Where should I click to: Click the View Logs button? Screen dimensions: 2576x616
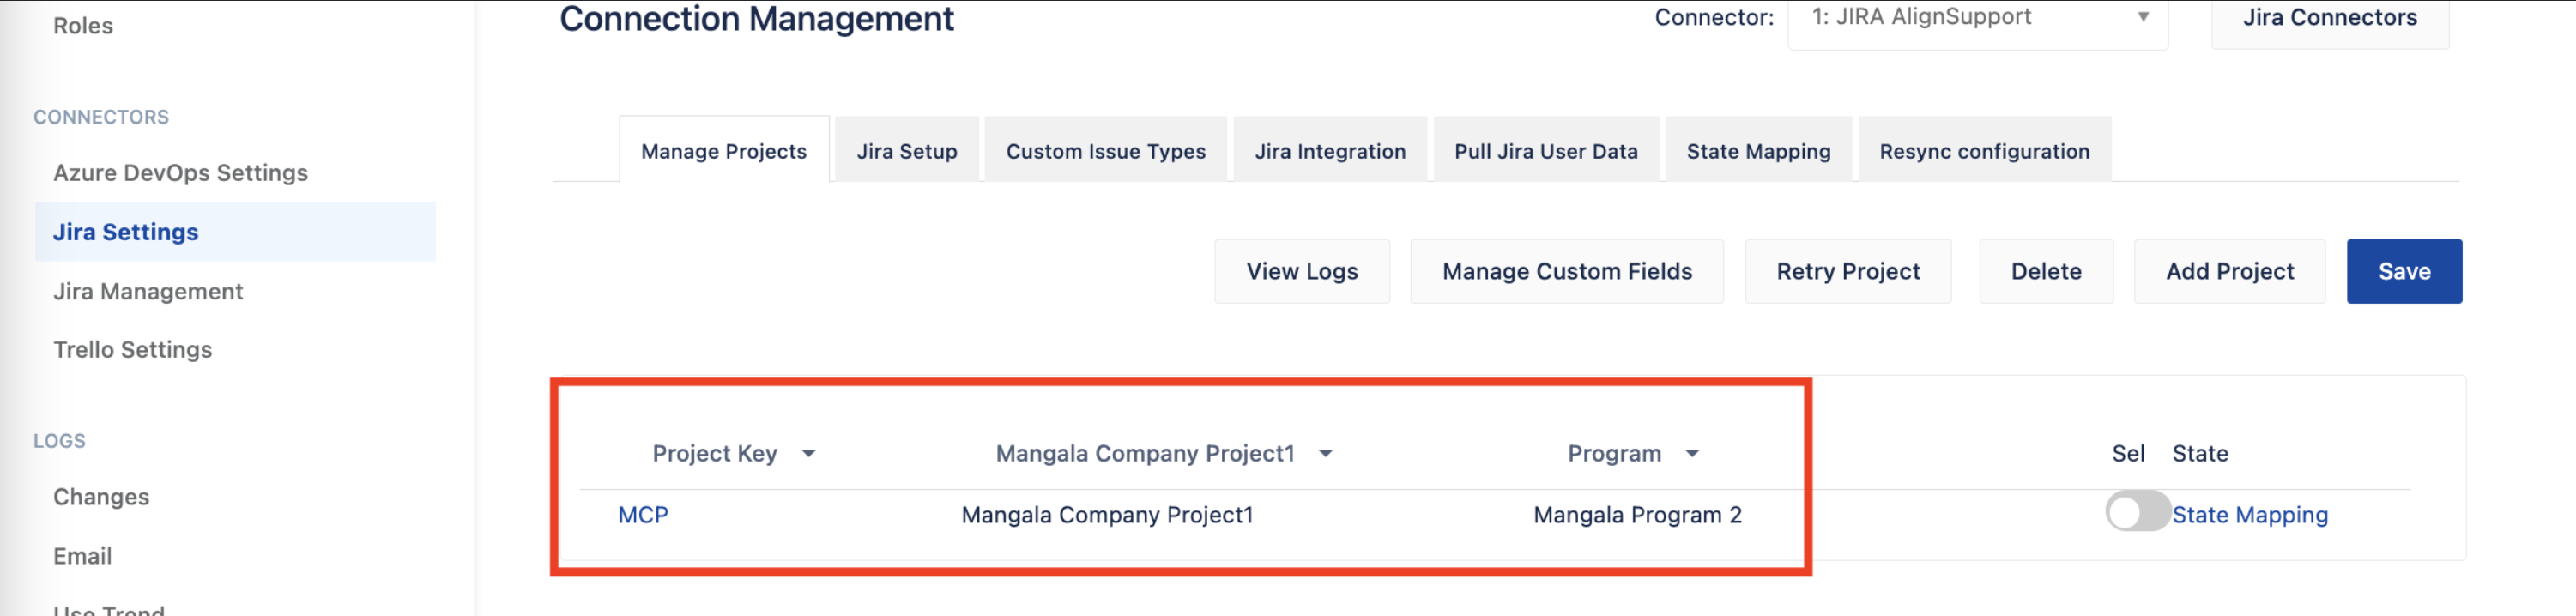(x=1301, y=271)
